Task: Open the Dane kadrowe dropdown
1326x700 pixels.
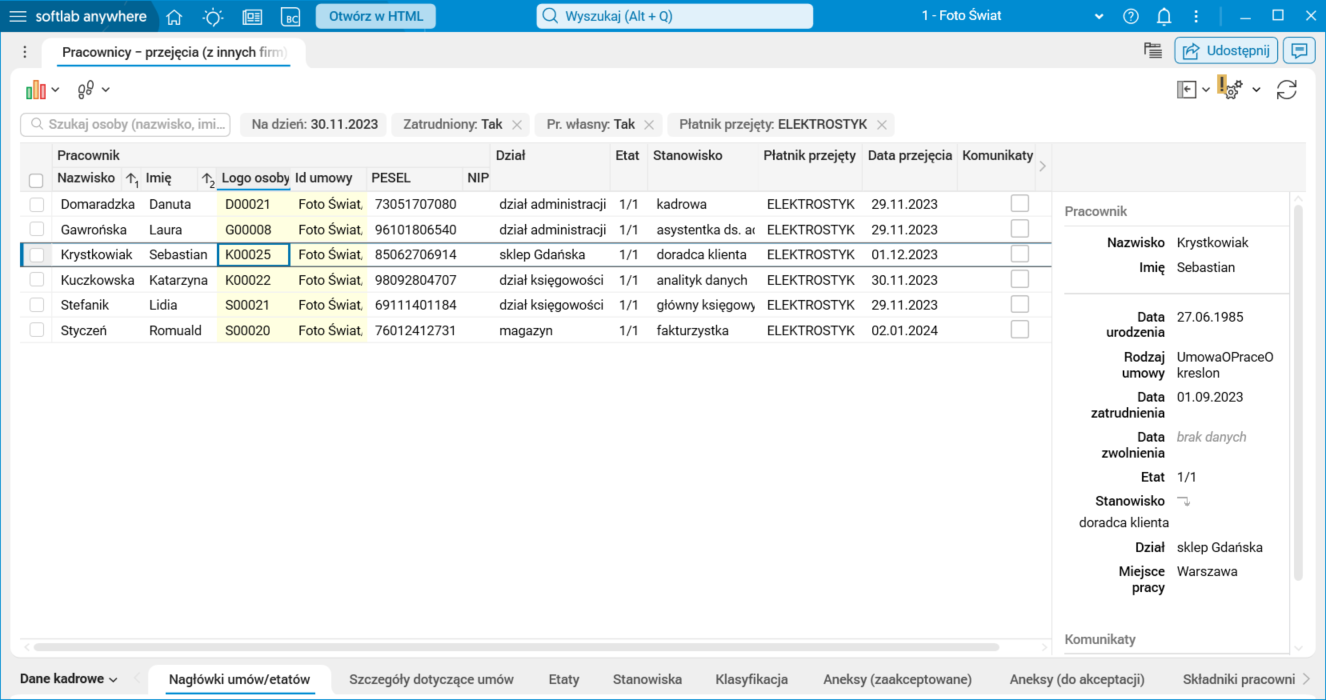Action: (69, 679)
